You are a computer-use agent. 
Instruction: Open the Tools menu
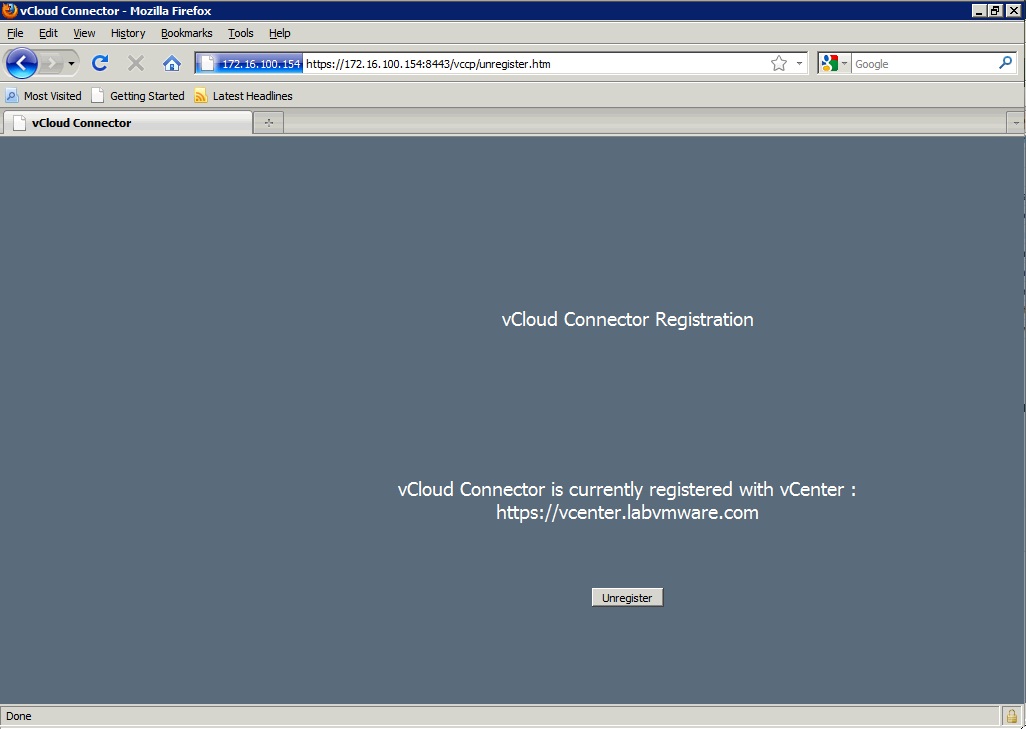pyautogui.click(x=240, y=33)
